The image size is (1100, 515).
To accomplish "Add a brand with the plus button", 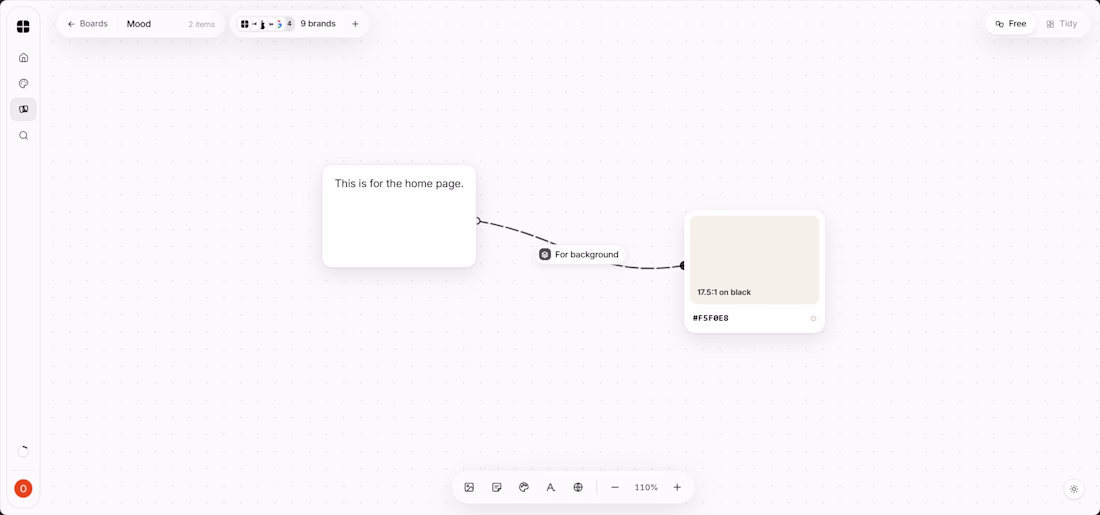I will (x=355, y=24).
